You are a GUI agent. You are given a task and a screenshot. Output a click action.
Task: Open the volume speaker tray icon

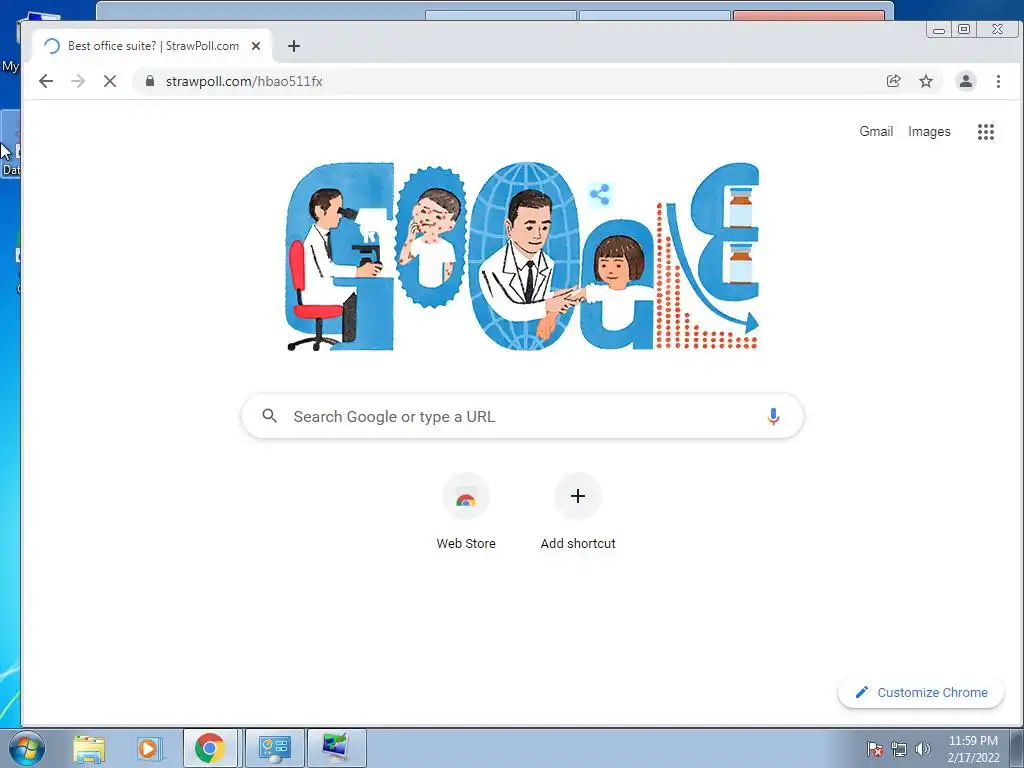pyautogui.click(x=923, y=749)
